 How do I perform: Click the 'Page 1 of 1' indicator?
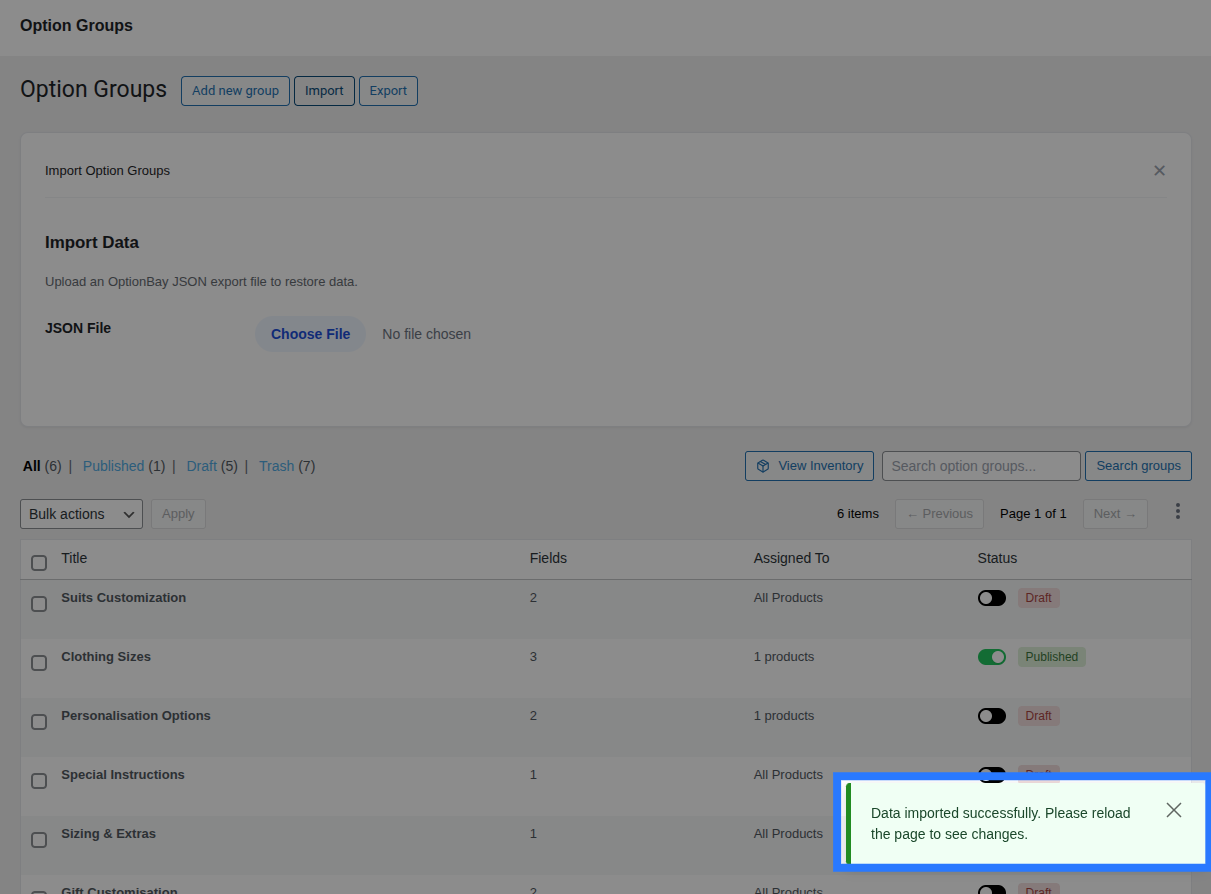point(1033,514)
